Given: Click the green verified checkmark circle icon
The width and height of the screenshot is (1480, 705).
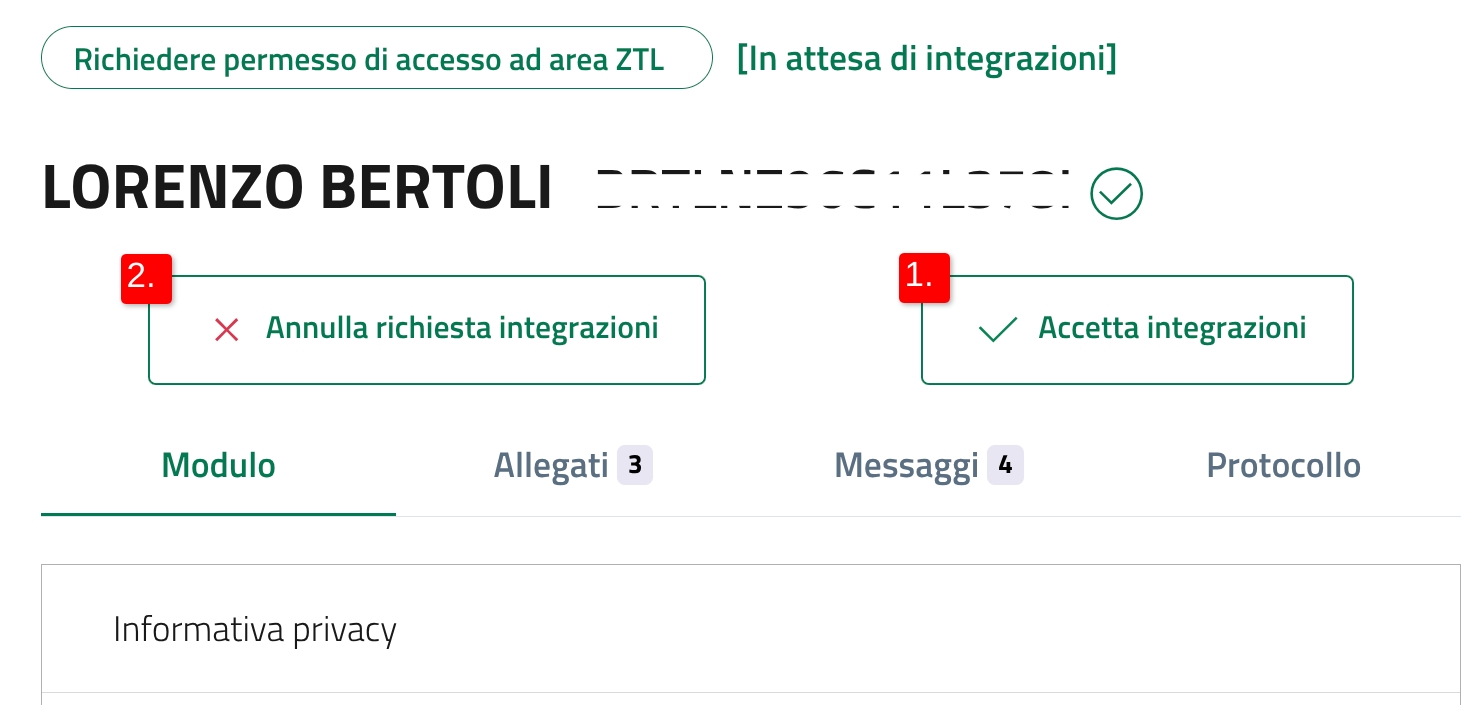Looking at the screenshot, I should point(1116,193).
